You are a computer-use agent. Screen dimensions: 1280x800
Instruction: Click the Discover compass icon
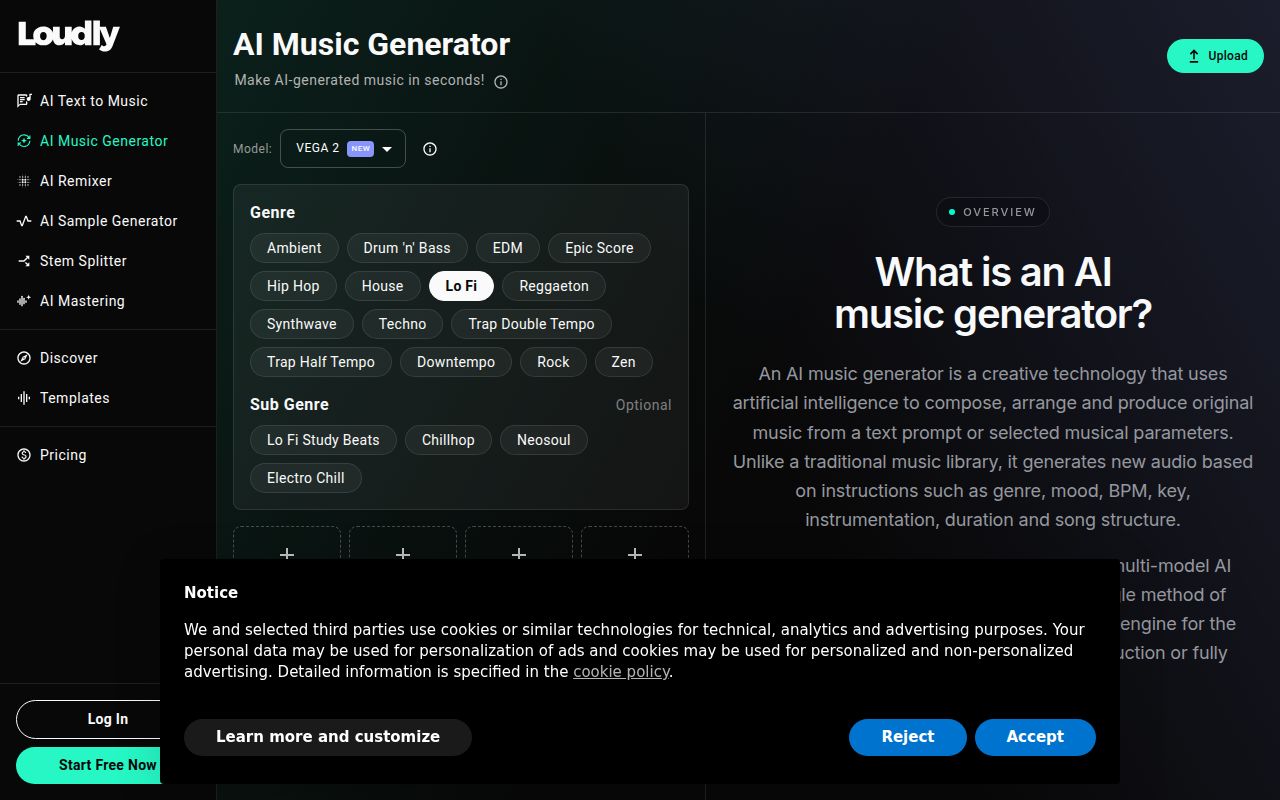pyautogui.click(x=24, y=358)
